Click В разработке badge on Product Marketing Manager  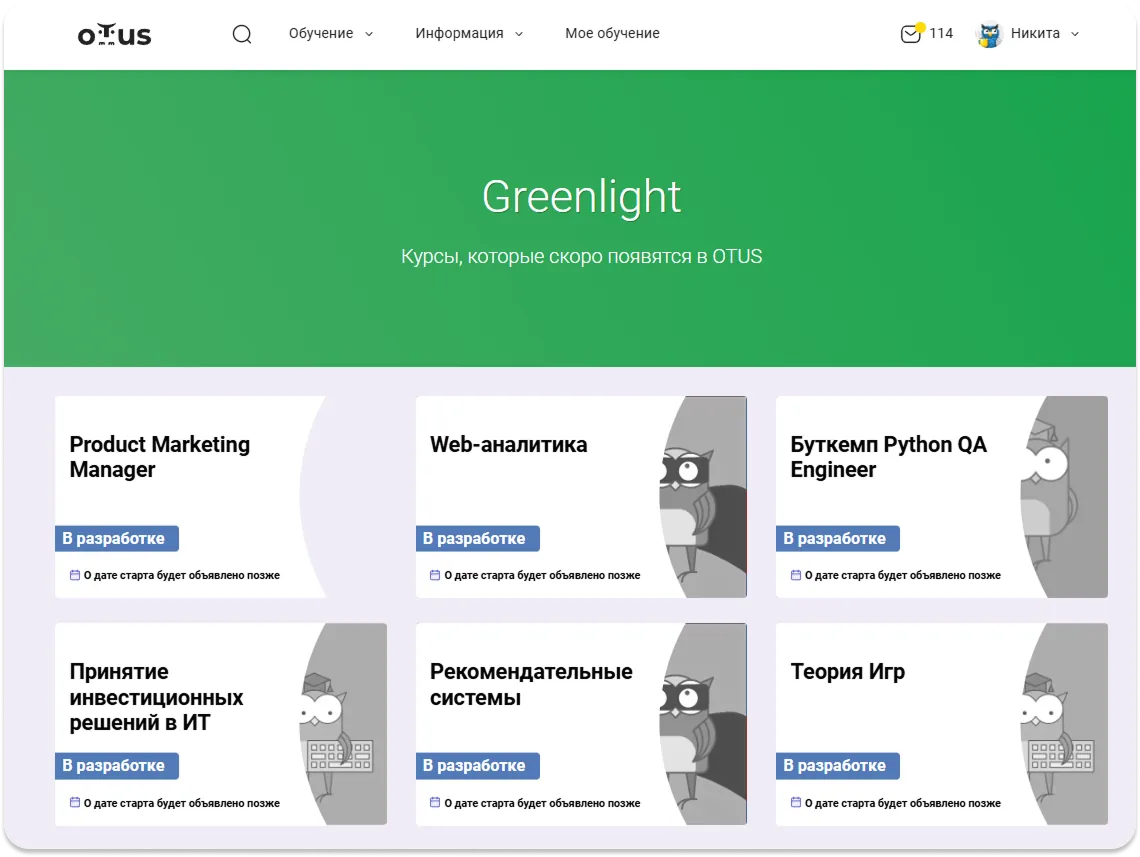click(116, 539)
